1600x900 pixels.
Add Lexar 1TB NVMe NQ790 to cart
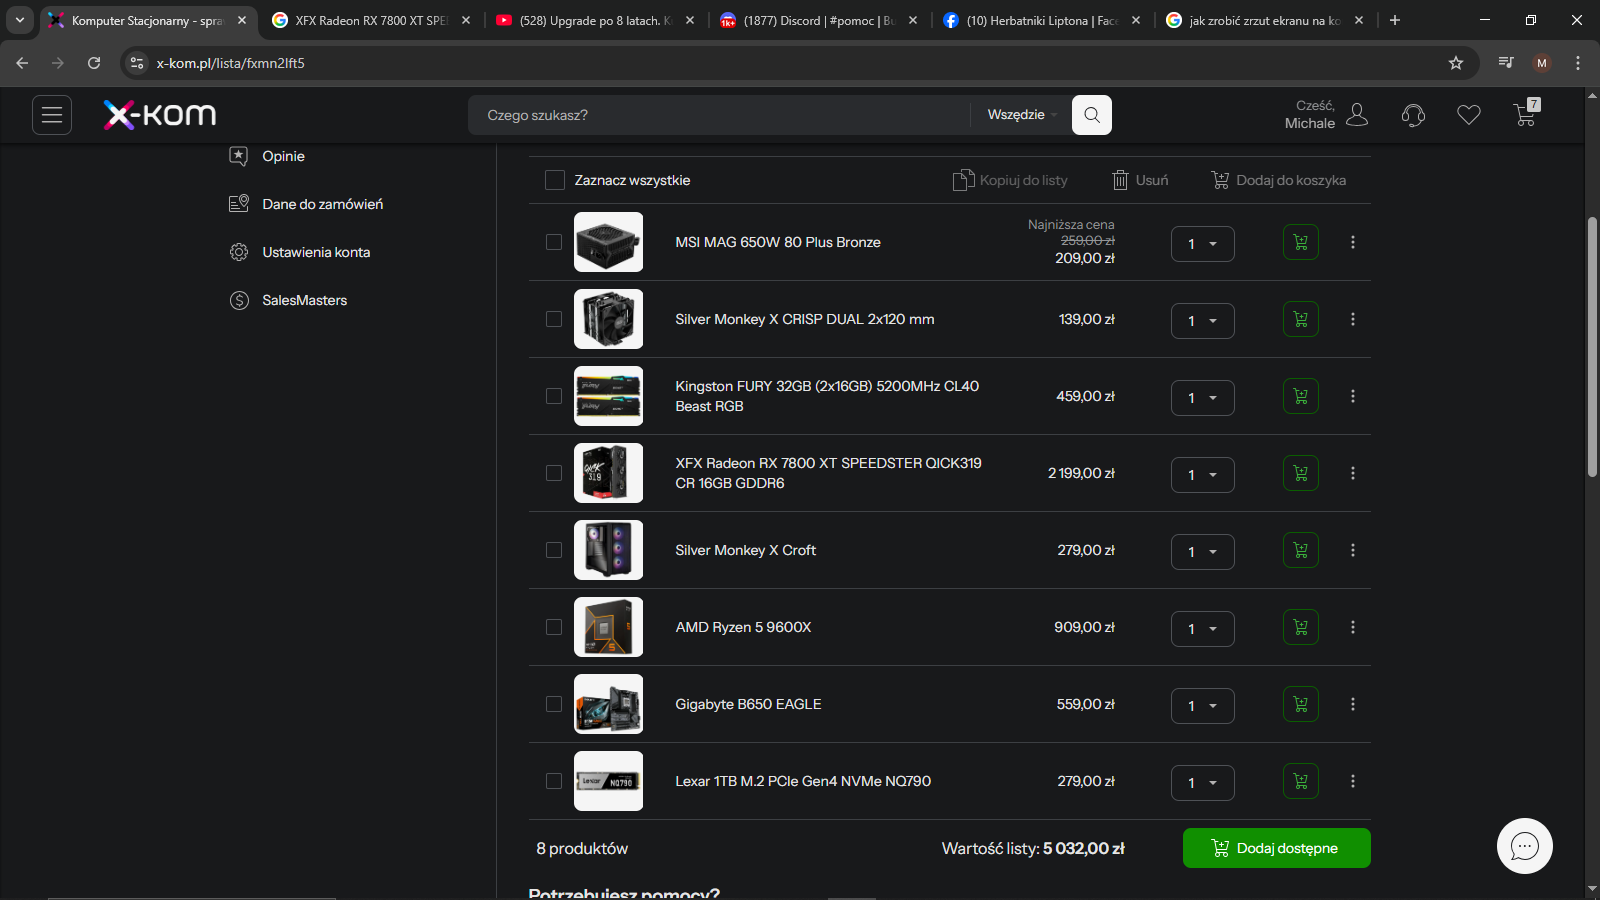point(1301,781)
